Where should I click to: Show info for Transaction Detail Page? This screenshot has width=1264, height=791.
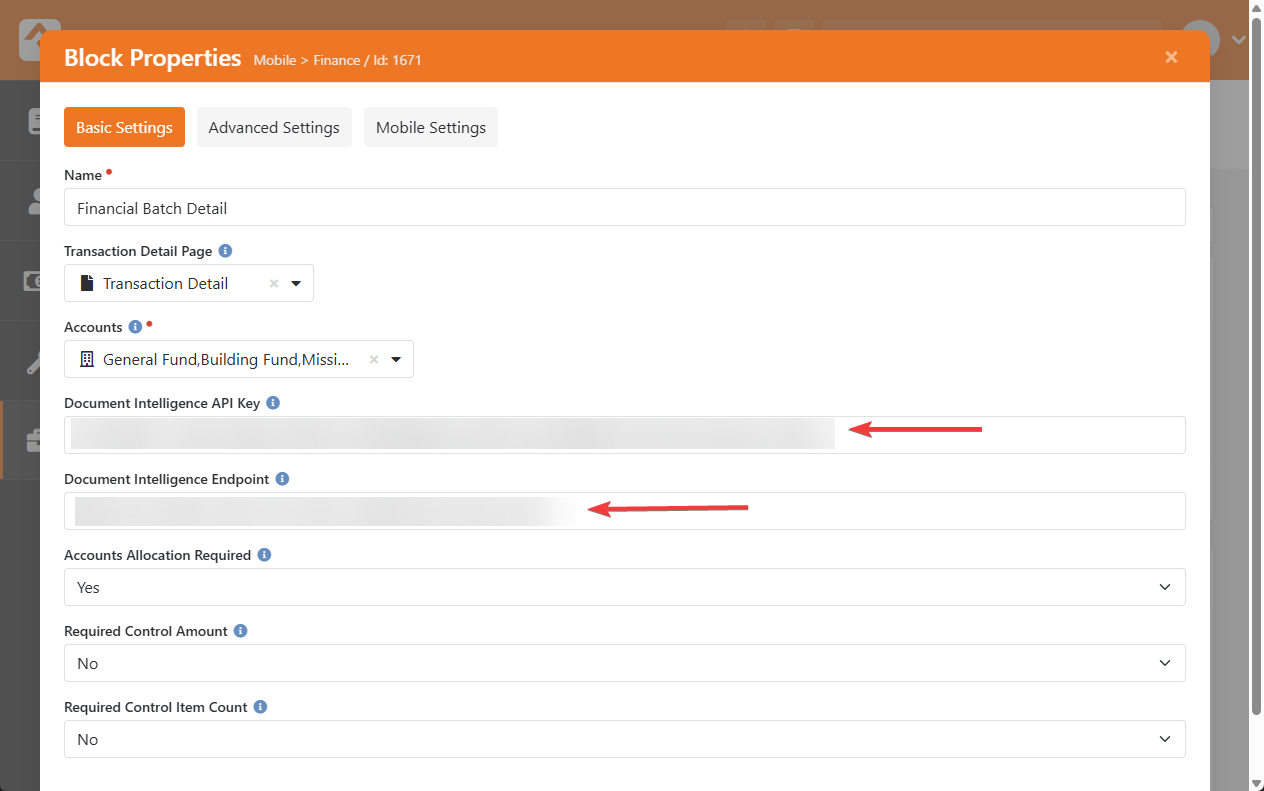[x=225, y=251]
